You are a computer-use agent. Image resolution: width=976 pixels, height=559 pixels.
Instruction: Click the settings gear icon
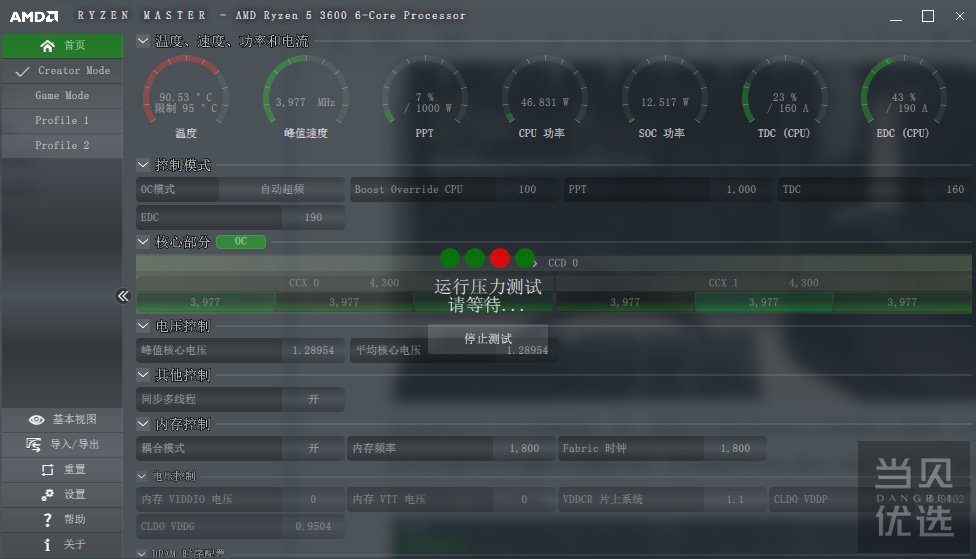tap(47, 494)
